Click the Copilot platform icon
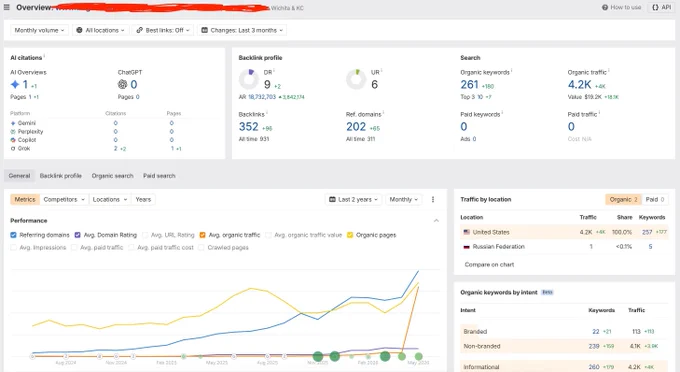The width and height of the screenshot is (680, 372). click(13, 140)
